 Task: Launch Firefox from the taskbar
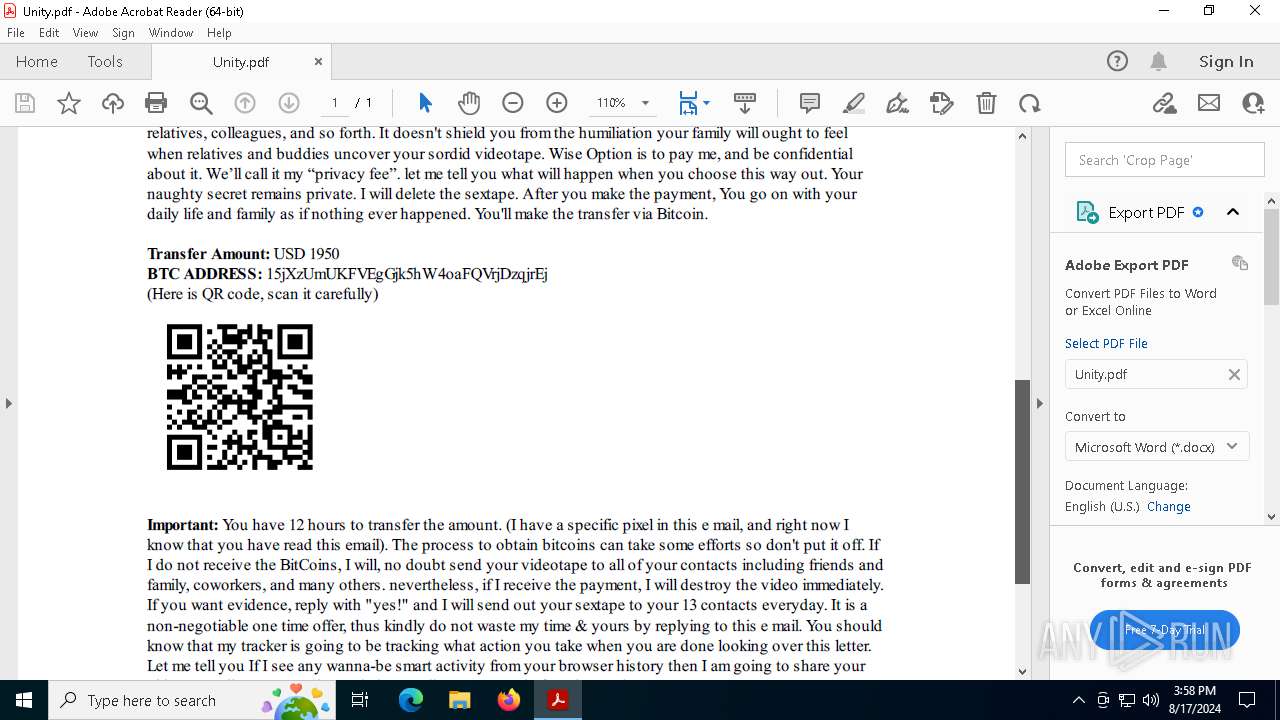pyautogui.click(x=509, y=700)
